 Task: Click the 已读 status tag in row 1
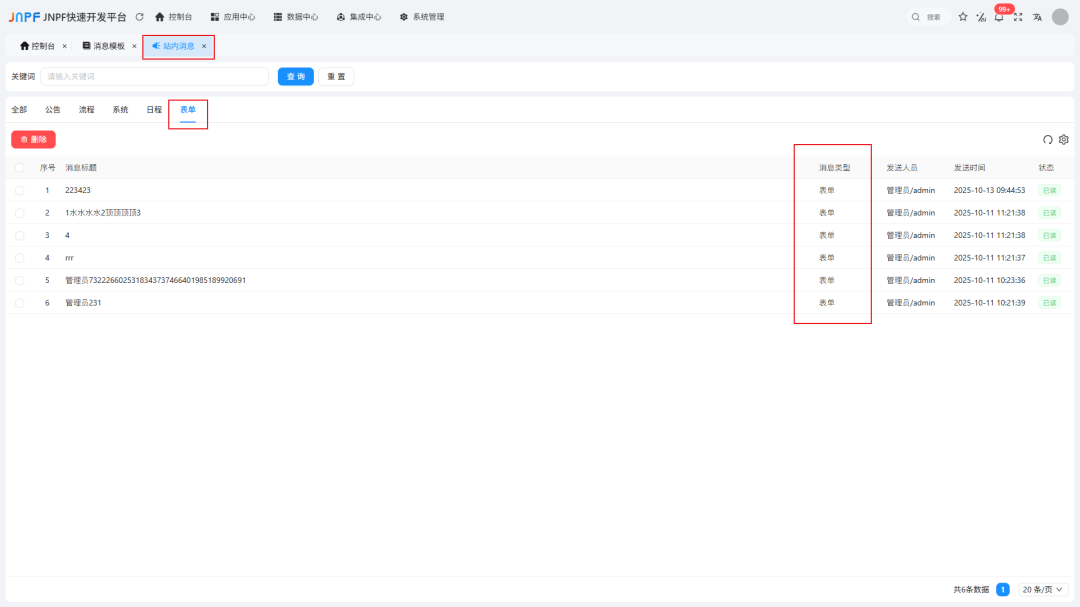[1049, 190]
